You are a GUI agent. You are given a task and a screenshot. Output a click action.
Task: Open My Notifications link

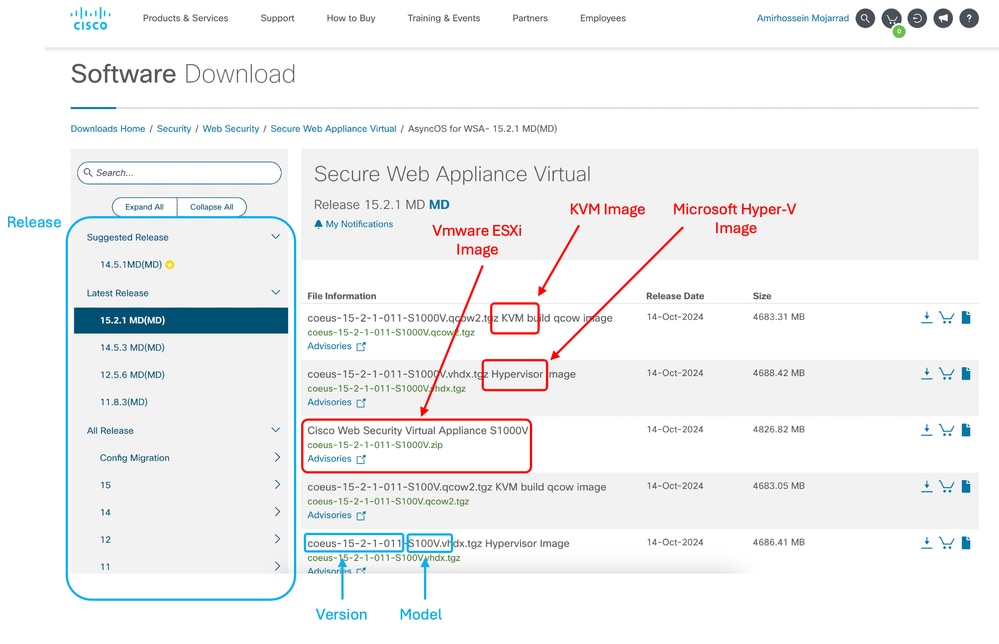[359, 224]
